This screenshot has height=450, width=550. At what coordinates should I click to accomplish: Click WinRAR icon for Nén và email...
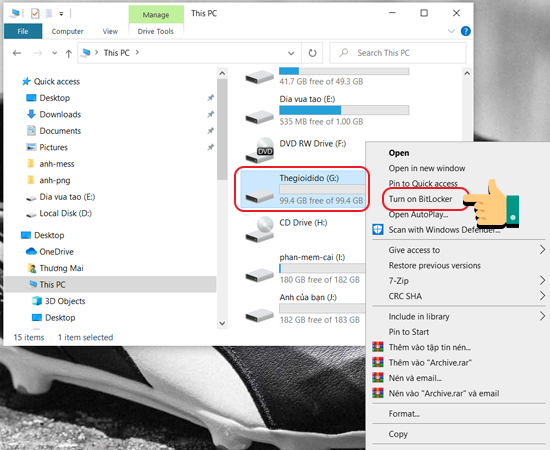[378, 378]
